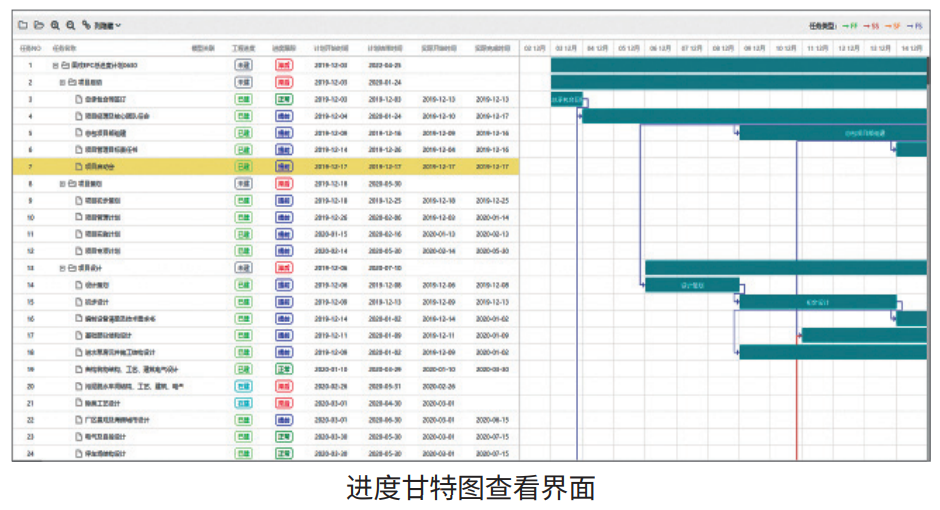Click the SS red arrow legend item
The image size is (940, 510).
871,26
